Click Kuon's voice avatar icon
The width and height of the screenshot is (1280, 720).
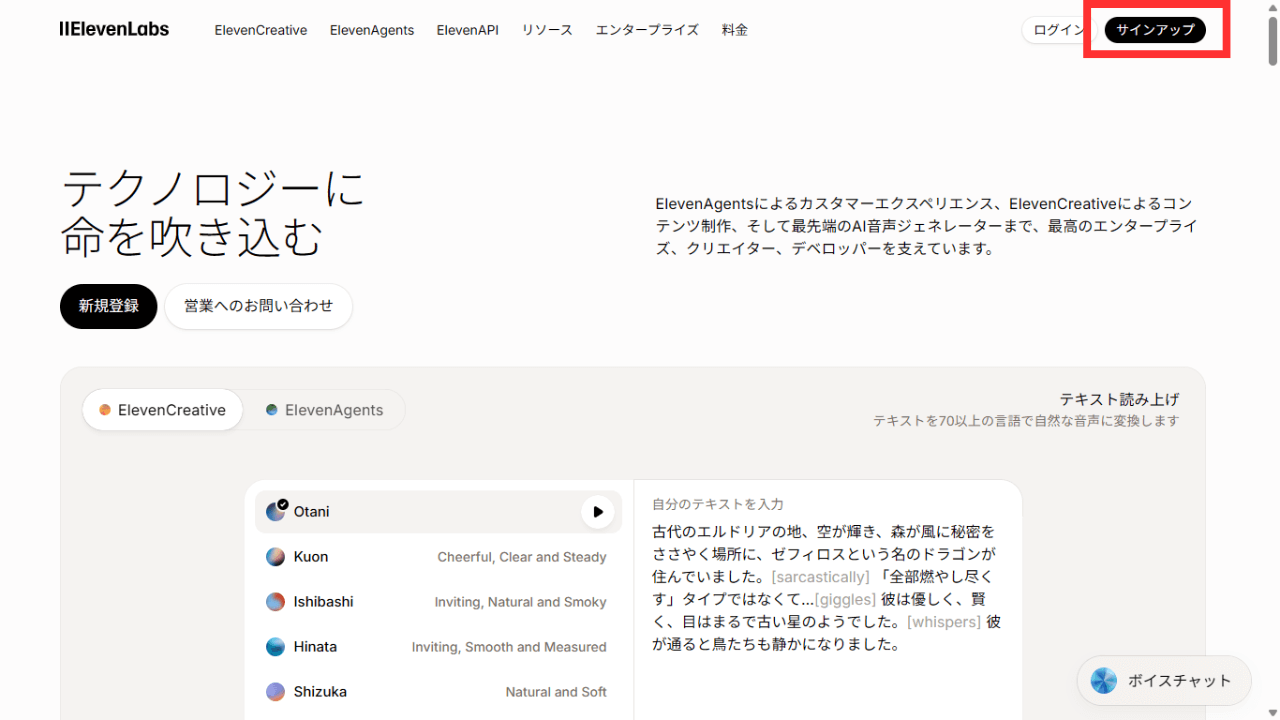click(276, 557)
